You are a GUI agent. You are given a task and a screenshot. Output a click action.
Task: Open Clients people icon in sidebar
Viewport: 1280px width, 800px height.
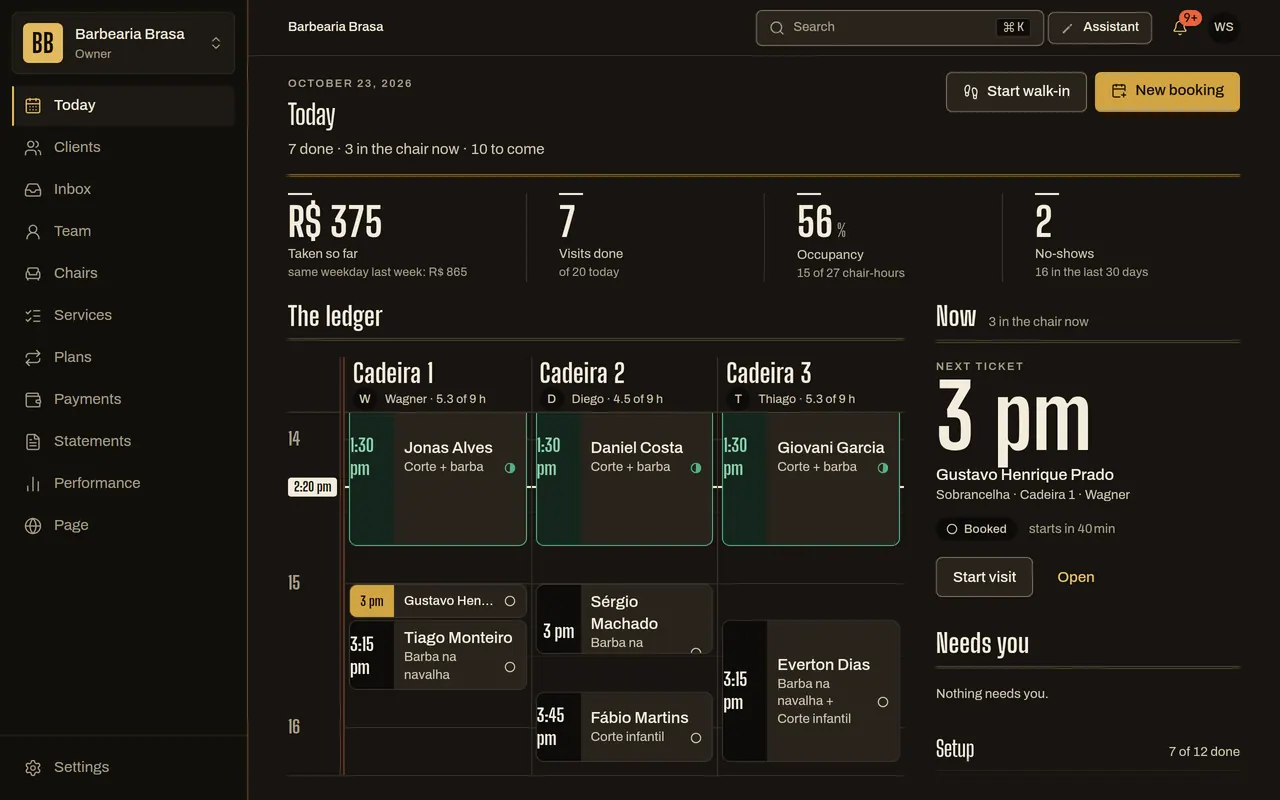(33, 148)
